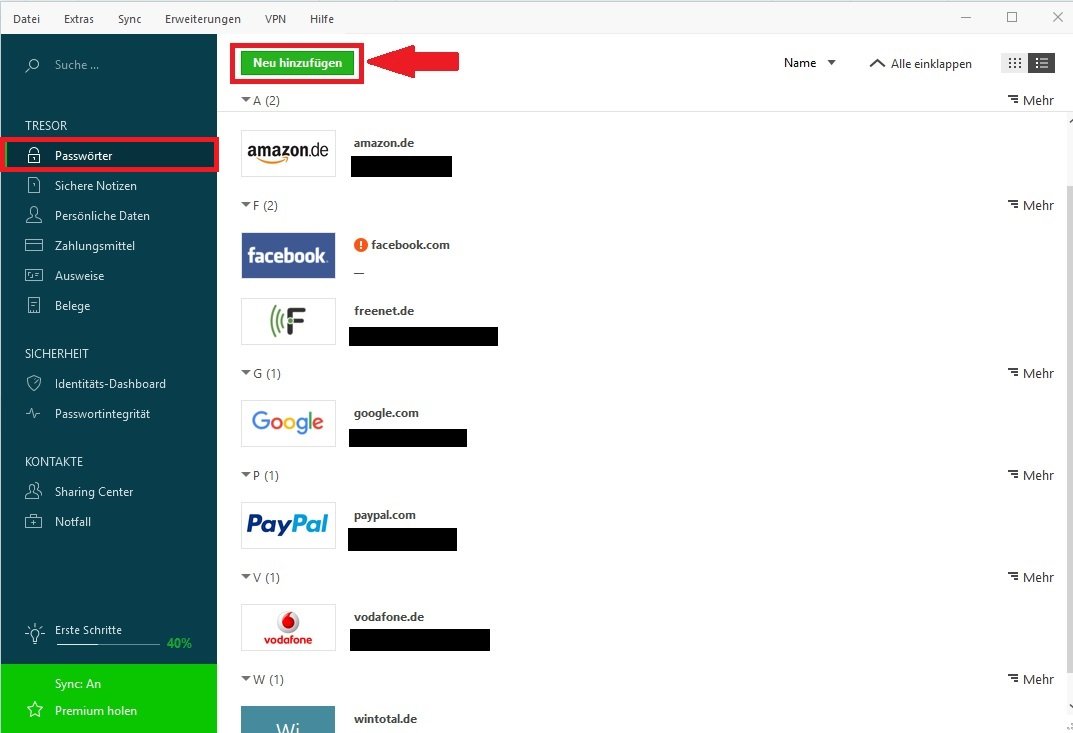Open the wintotal logo tile
The image size is (1073, 733).
pyautogui.click(x=288, y=719)
